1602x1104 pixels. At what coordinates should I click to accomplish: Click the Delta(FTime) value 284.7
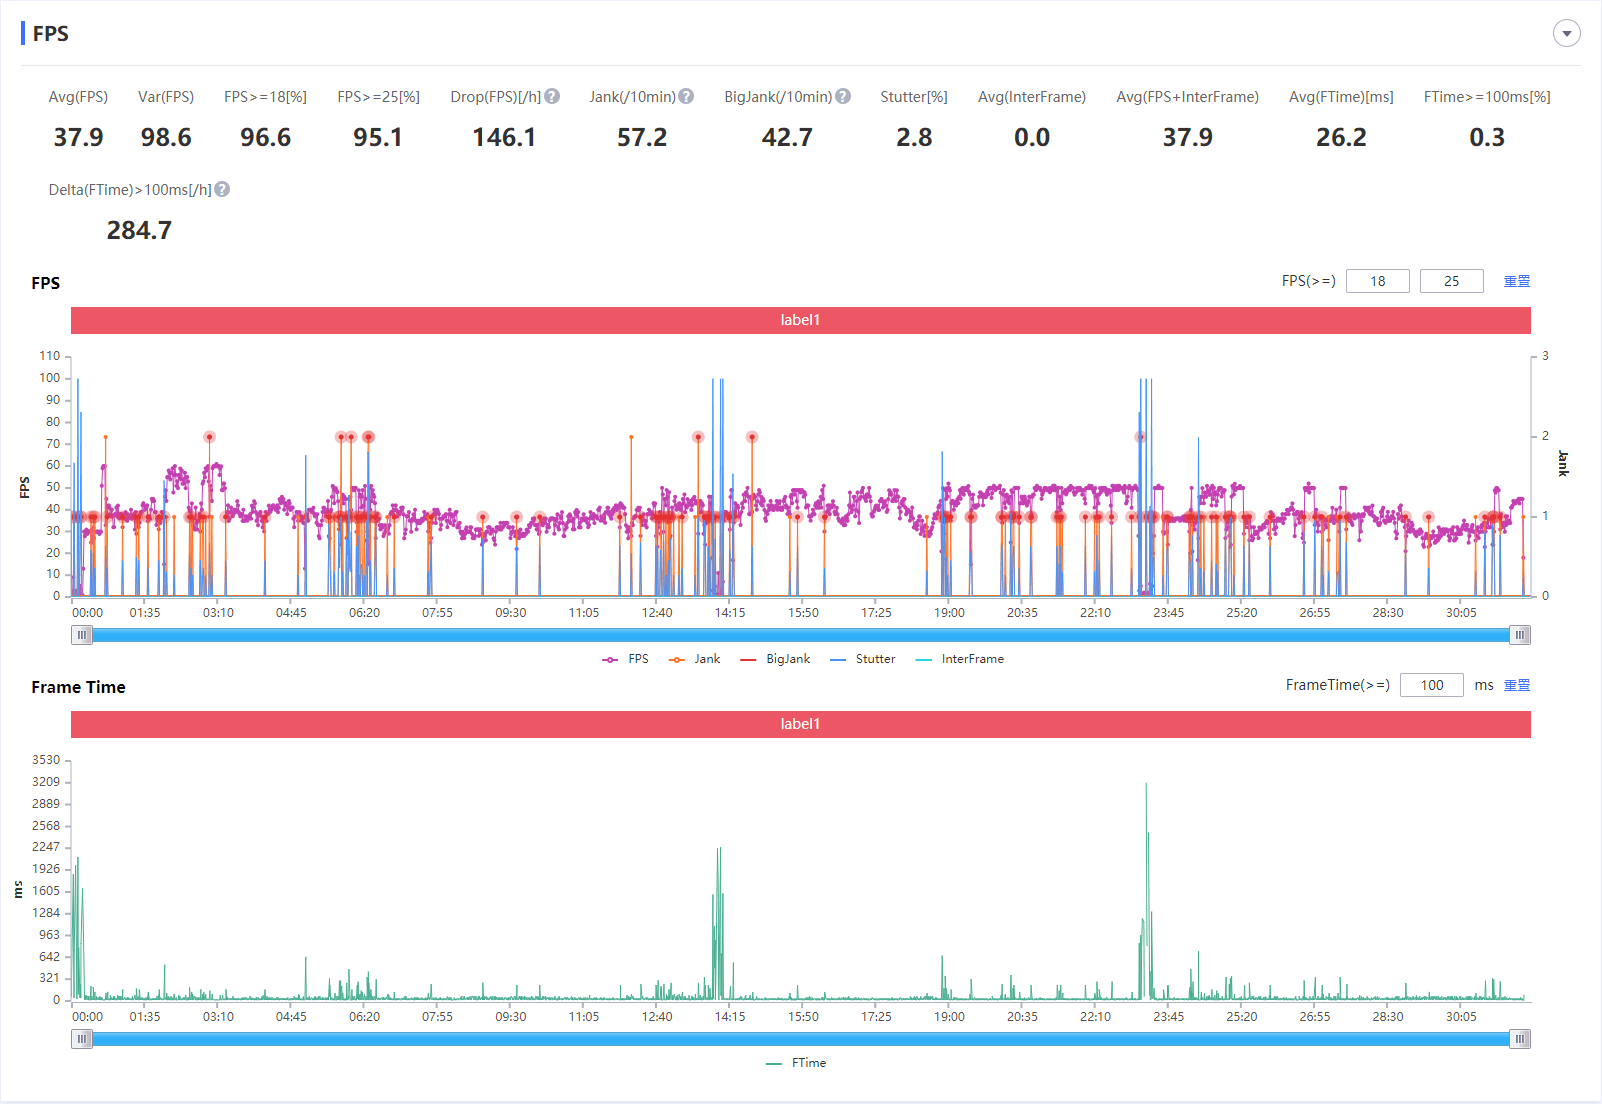139,230
